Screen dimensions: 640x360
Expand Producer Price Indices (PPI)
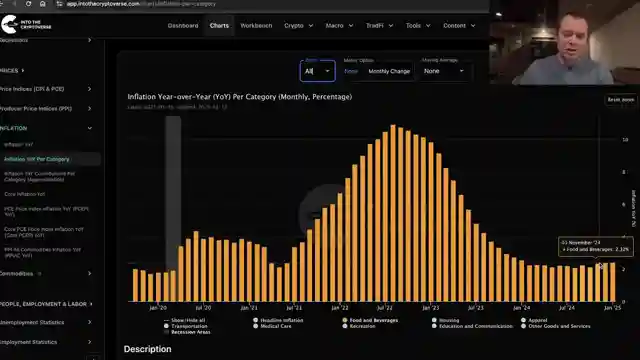[x=46, y=109]
